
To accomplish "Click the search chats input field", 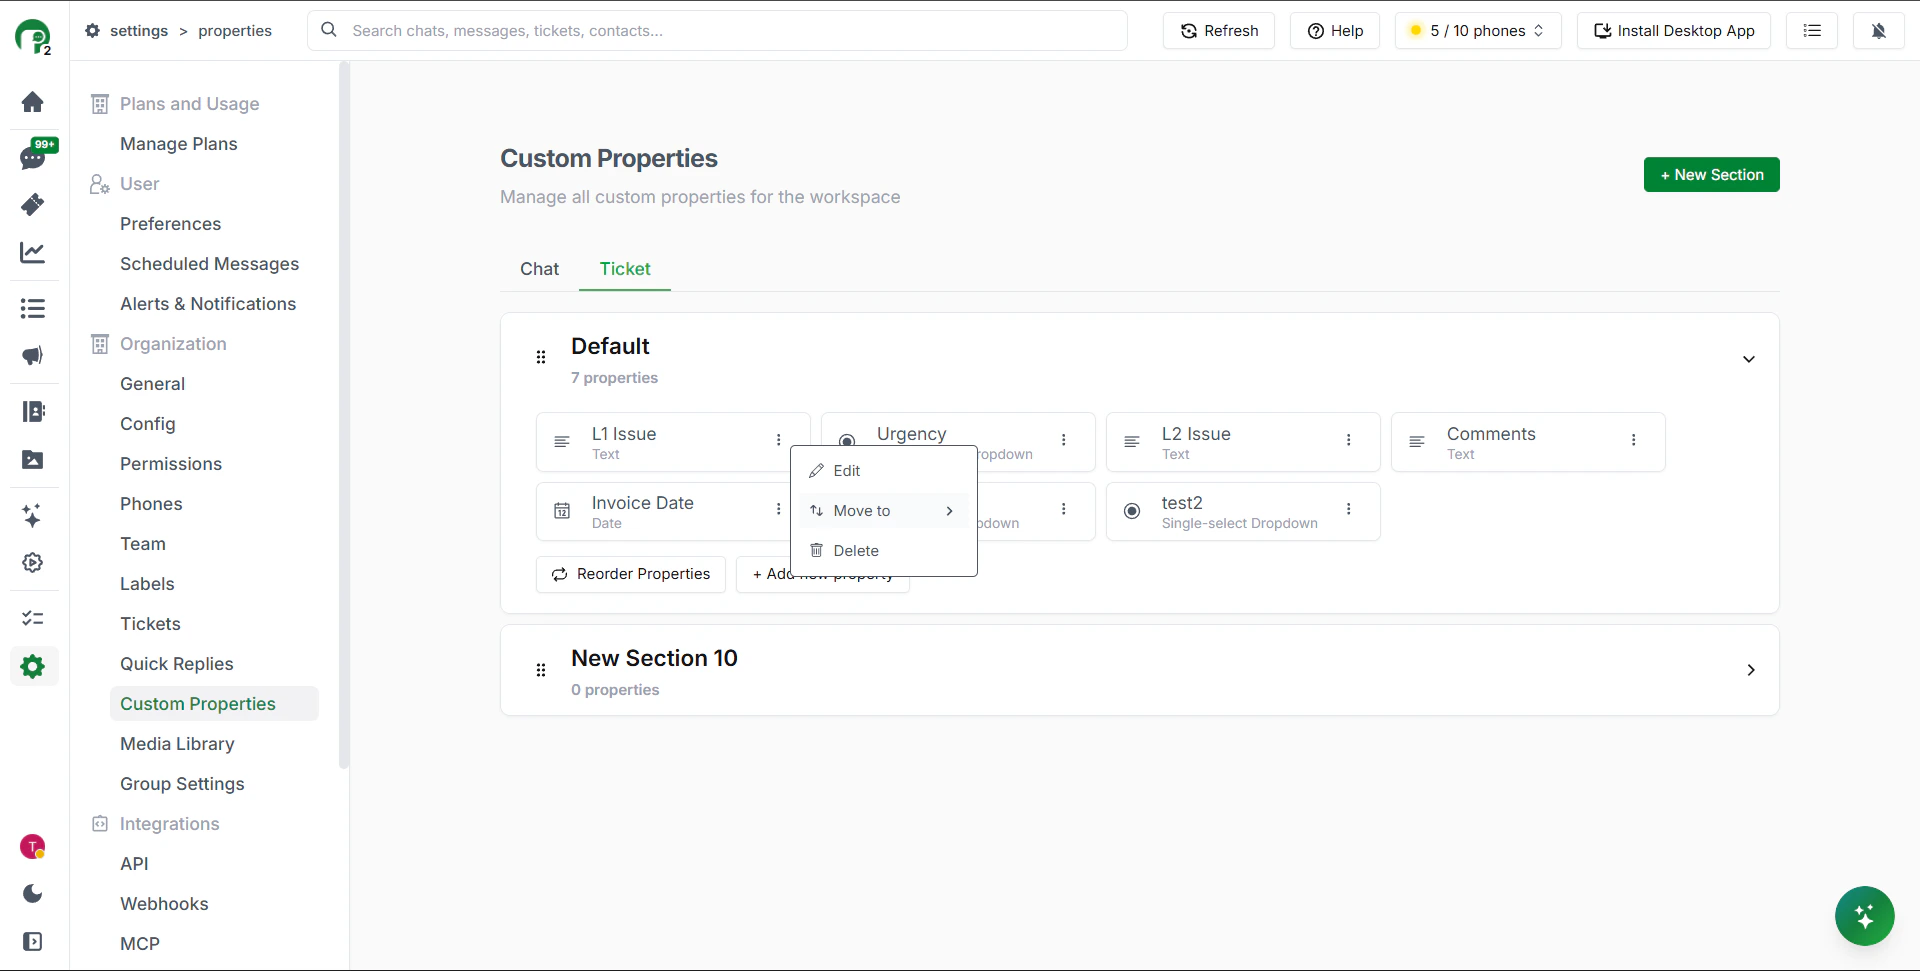I will tap(735, 31).
